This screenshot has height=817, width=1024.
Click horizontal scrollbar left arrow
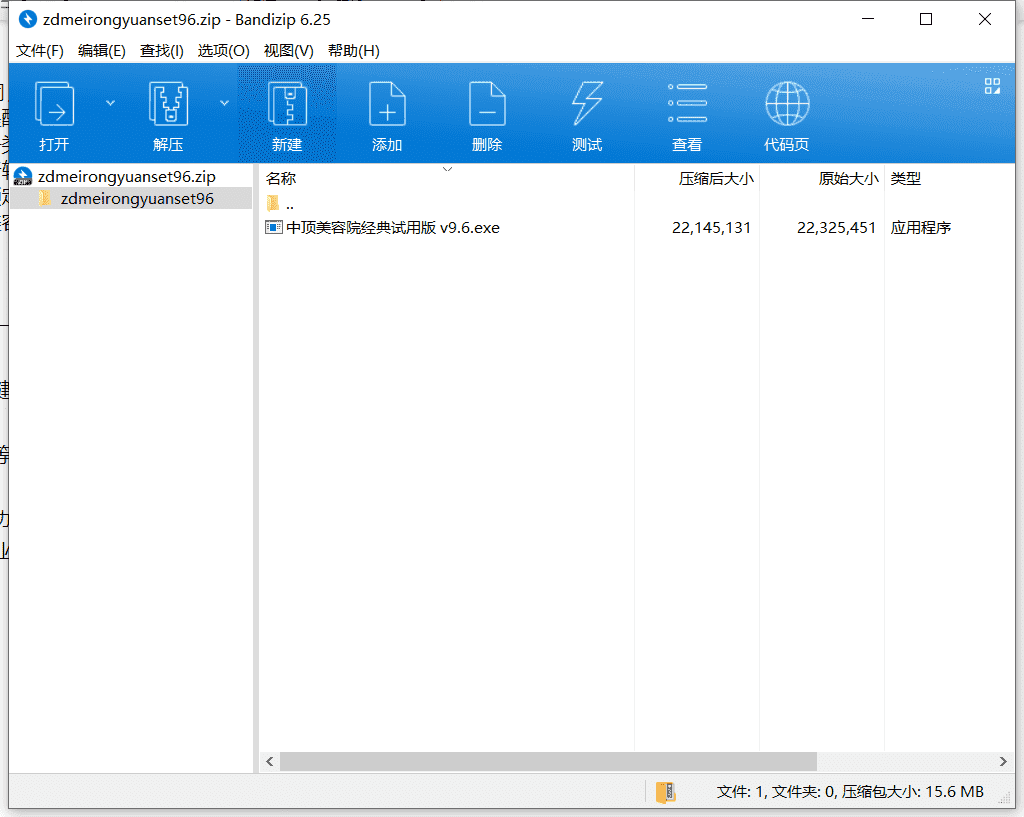(270, 761)
